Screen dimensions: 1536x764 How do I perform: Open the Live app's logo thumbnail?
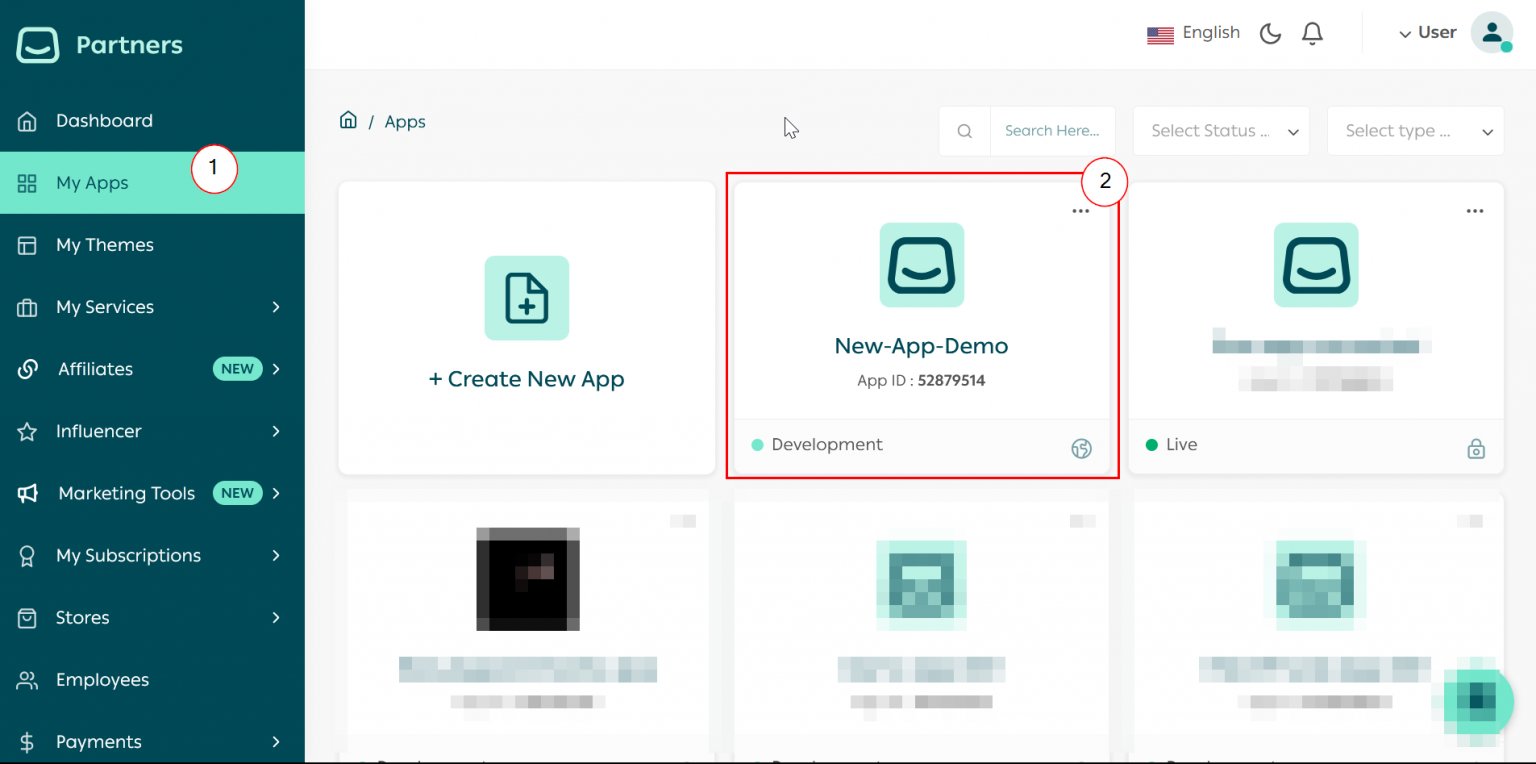[1316, 265]
